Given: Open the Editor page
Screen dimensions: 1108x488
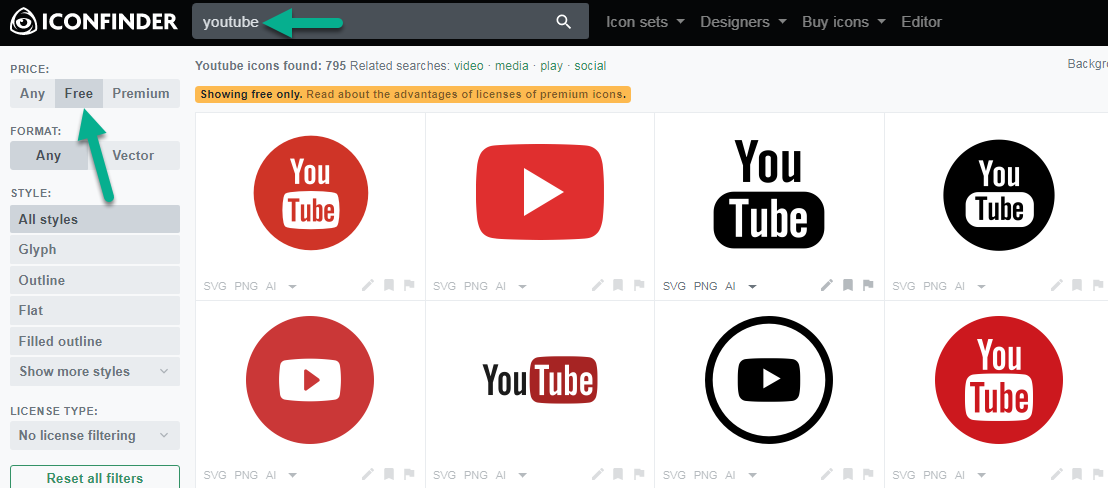Looking at the screenshot, I should point(921,22).
